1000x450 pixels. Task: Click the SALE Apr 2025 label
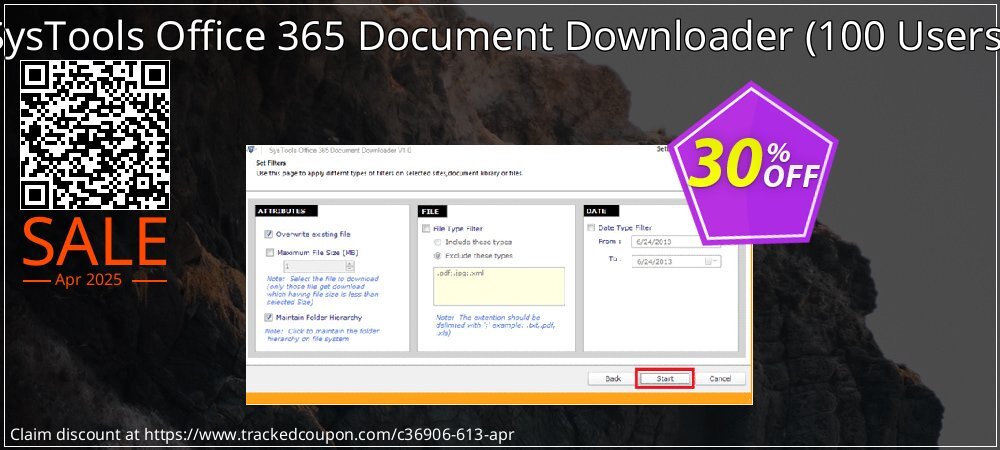pyautogui.click(x=94, y=252)
